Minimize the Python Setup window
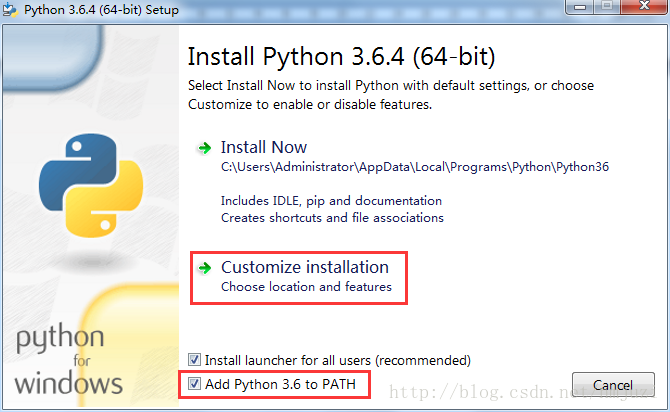 [x=579, y=9]
